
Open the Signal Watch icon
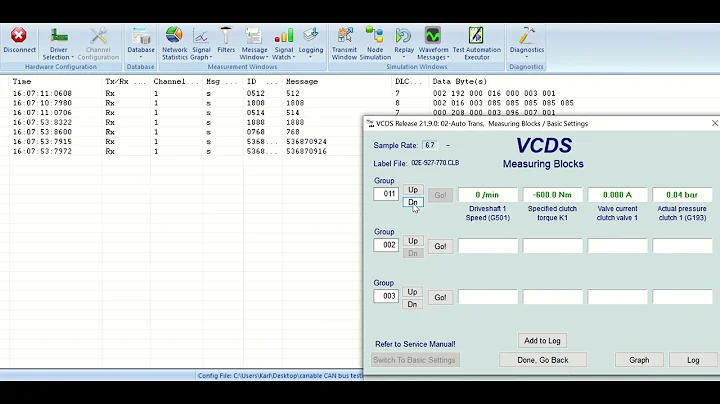[x=284, y=35]
